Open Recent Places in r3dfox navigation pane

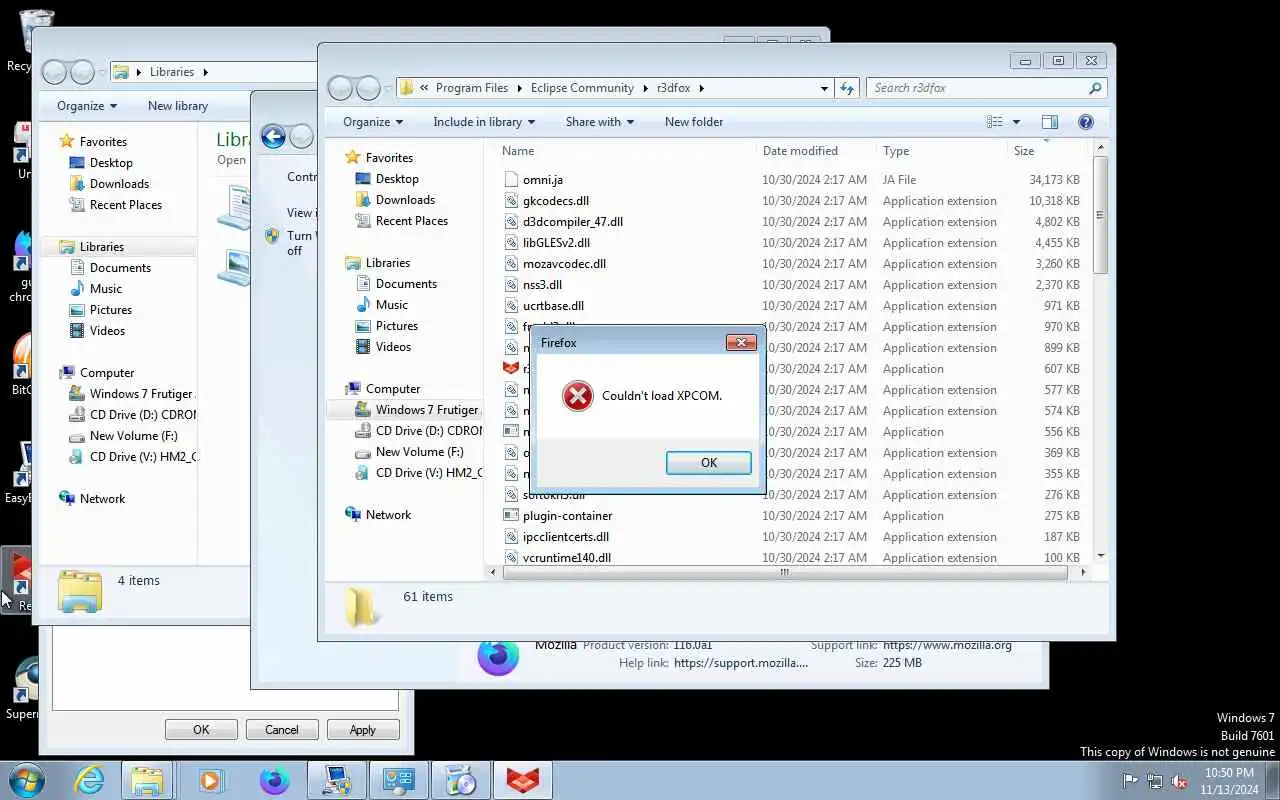tap(411, 221)
